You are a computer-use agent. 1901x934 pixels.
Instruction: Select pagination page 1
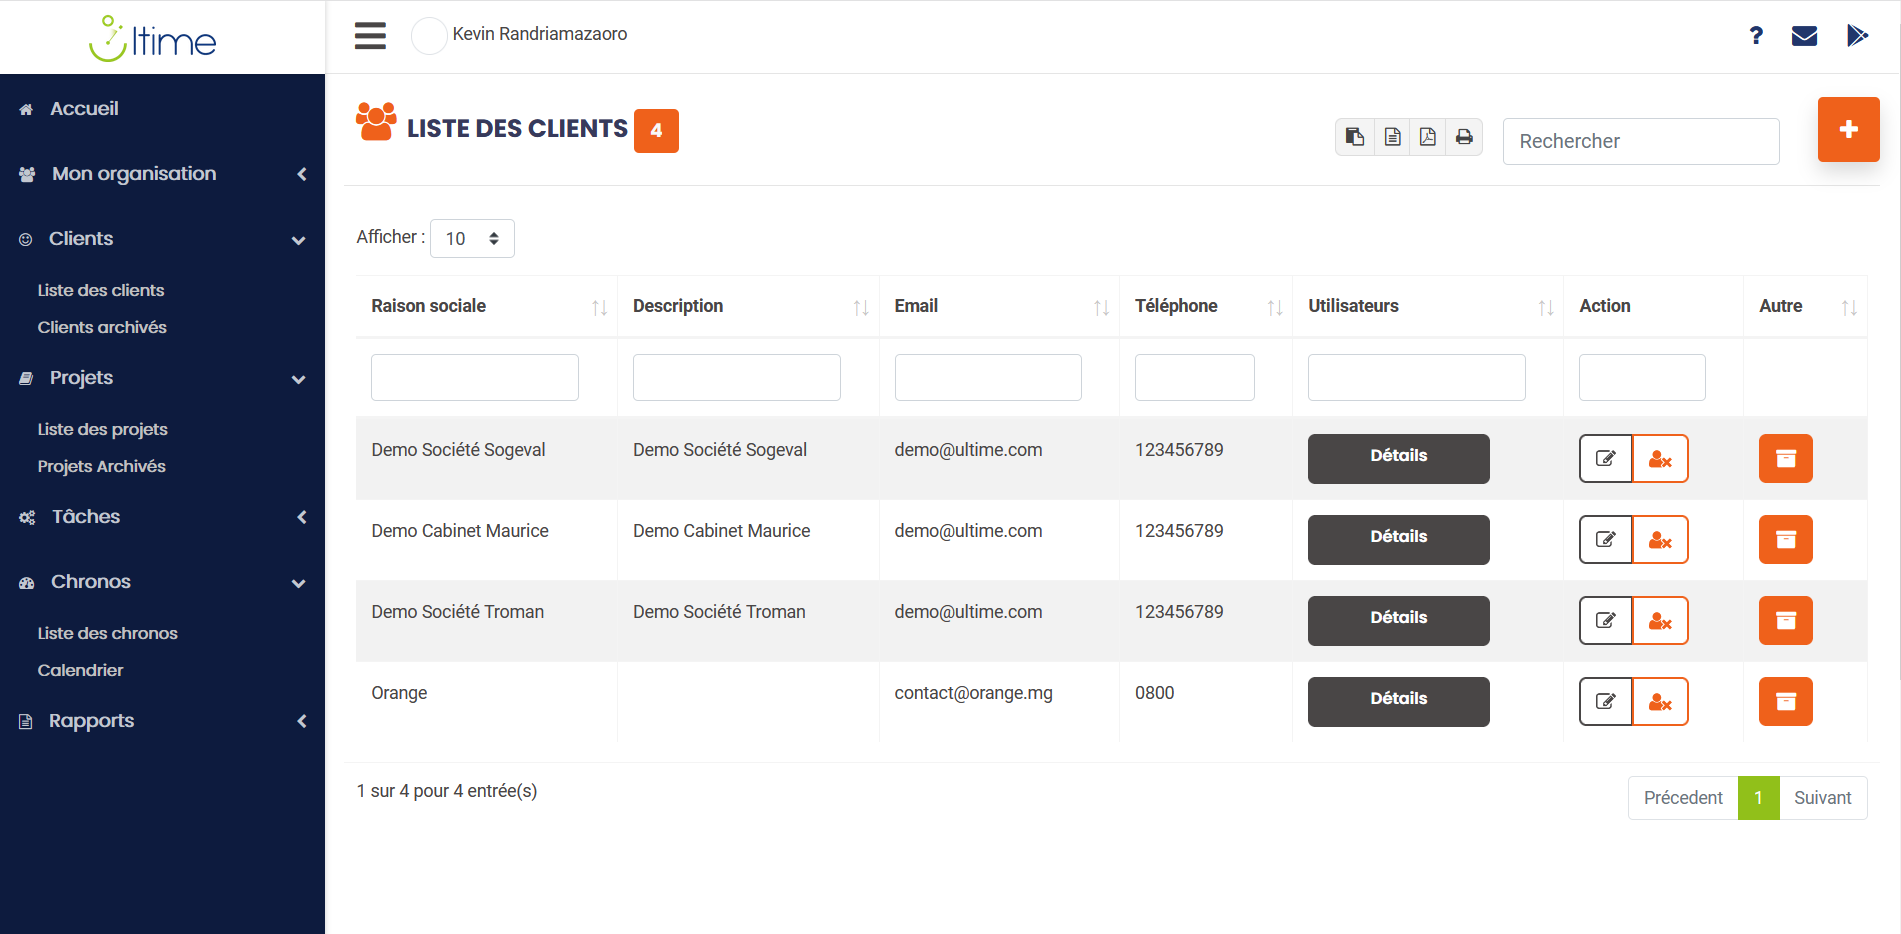(x=1758, y=798)
